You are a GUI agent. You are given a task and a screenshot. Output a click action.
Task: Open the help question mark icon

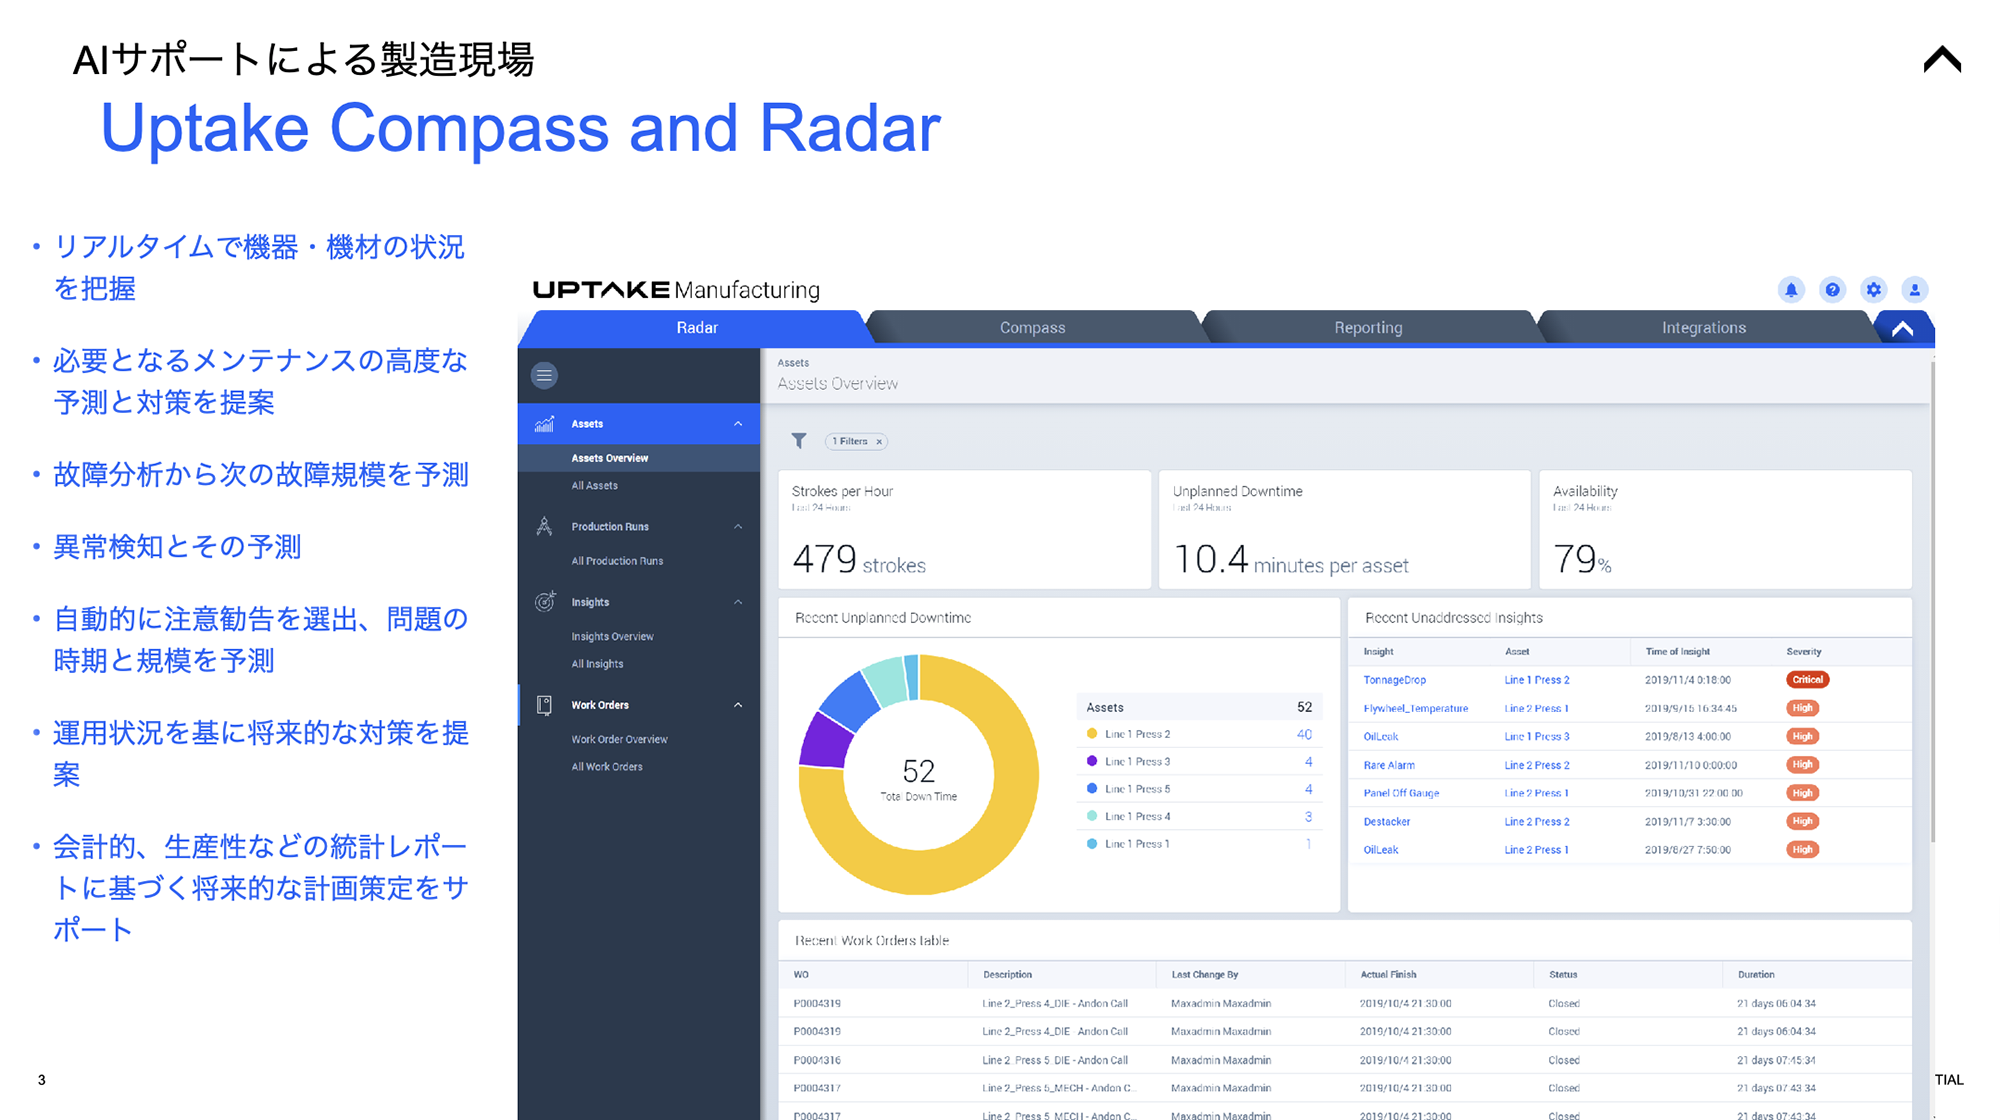[x=1832, y=290]
